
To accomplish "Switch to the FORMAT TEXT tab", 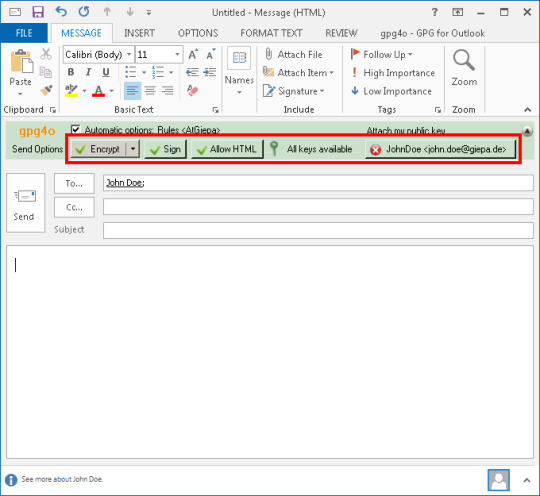I will click(x=271, y=33).
